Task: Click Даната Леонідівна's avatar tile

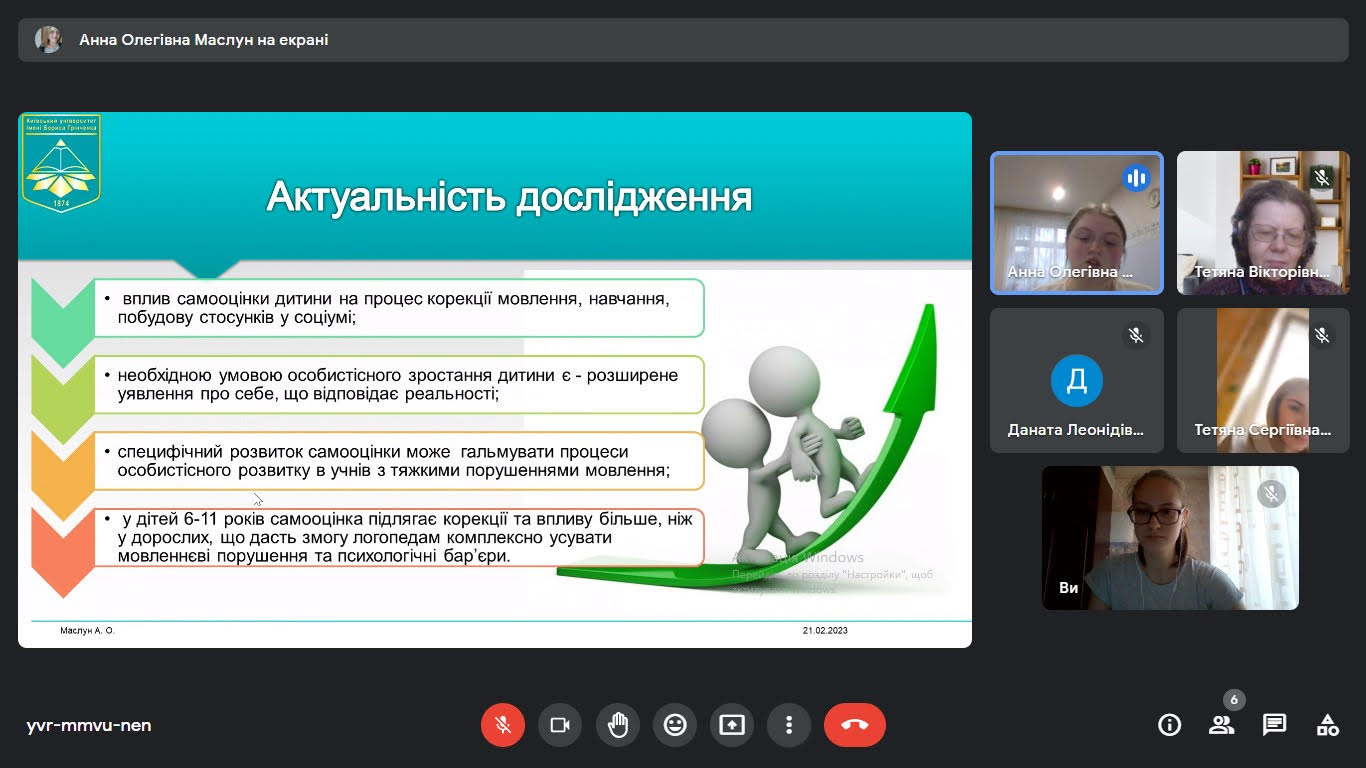Action: point(1076,380)
